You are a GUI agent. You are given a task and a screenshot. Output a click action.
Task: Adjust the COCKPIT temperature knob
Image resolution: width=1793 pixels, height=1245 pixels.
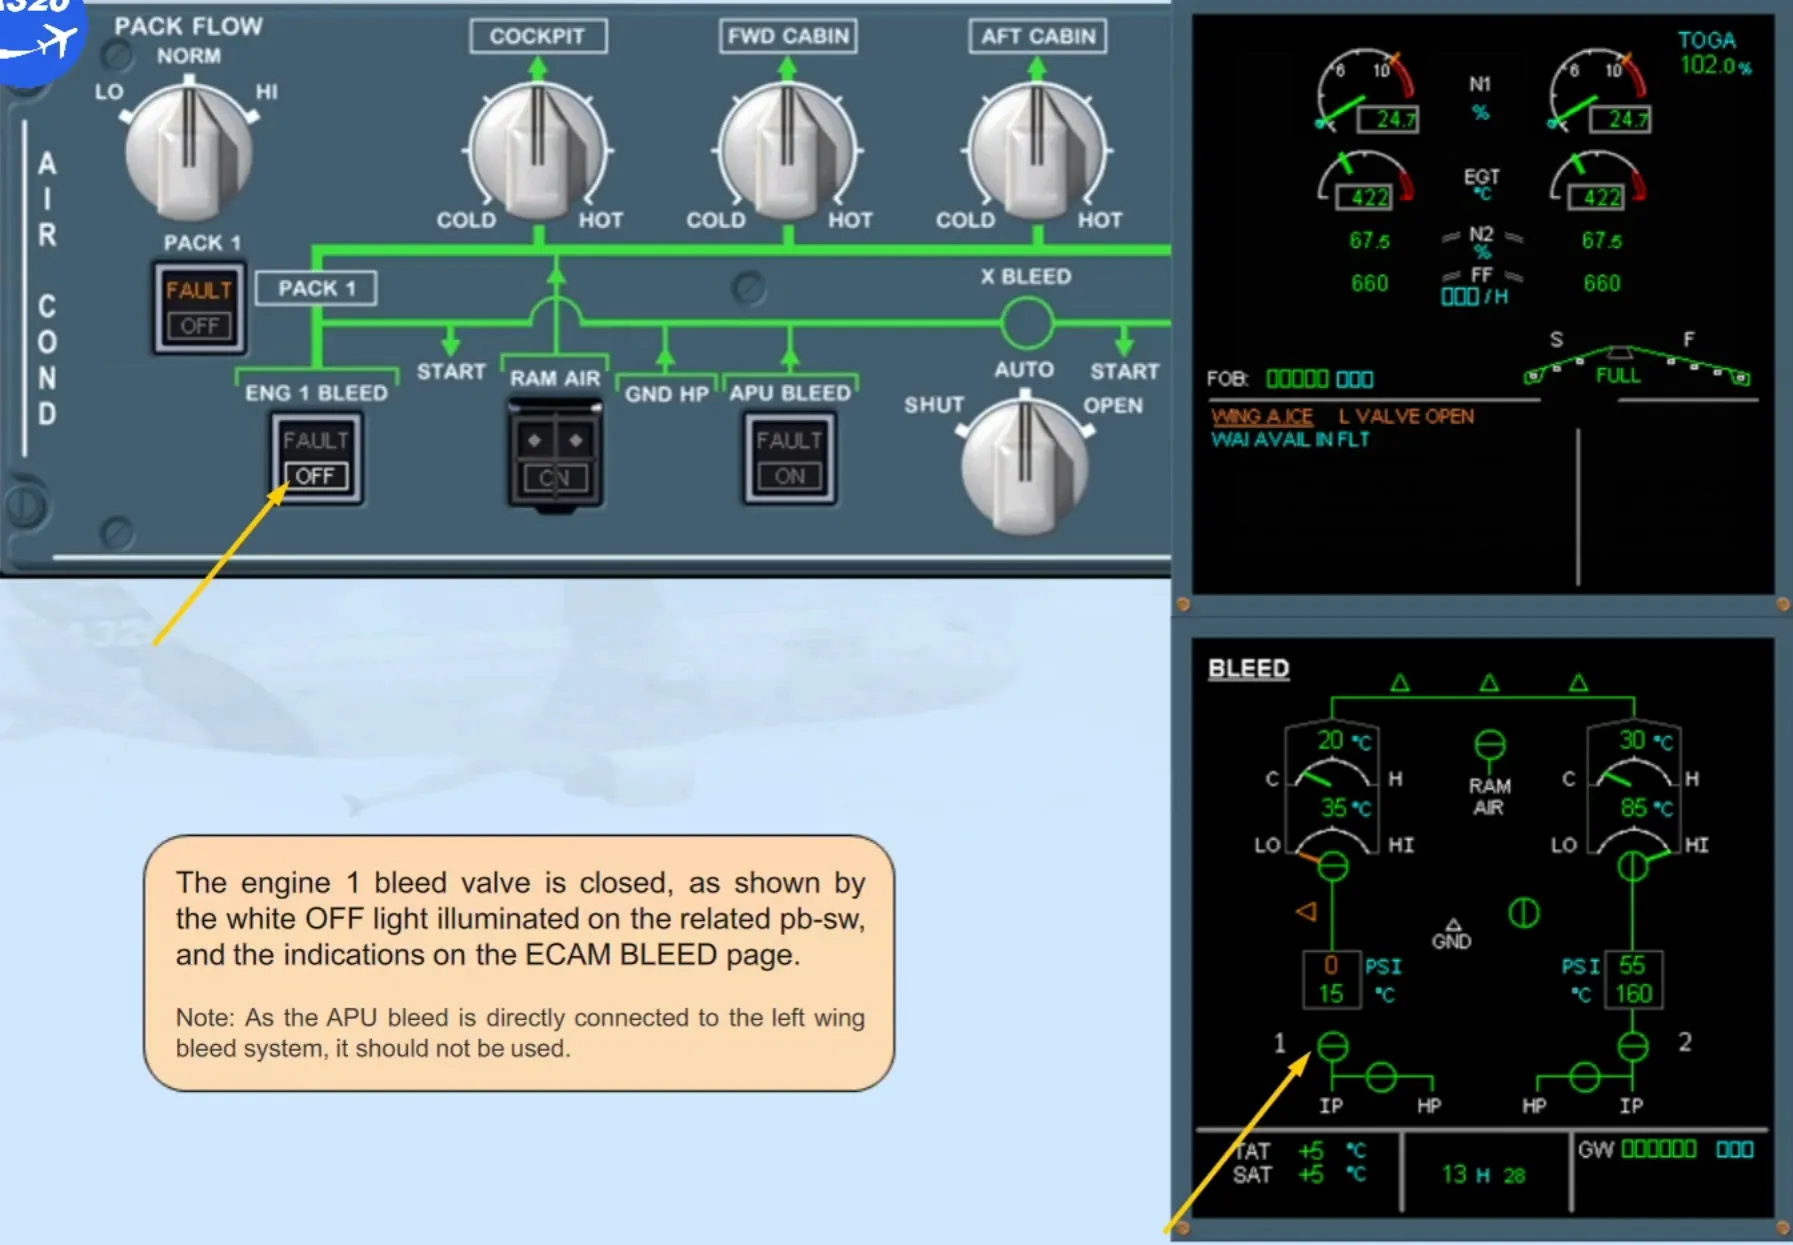pyautogui.click(x=538, y=150)
